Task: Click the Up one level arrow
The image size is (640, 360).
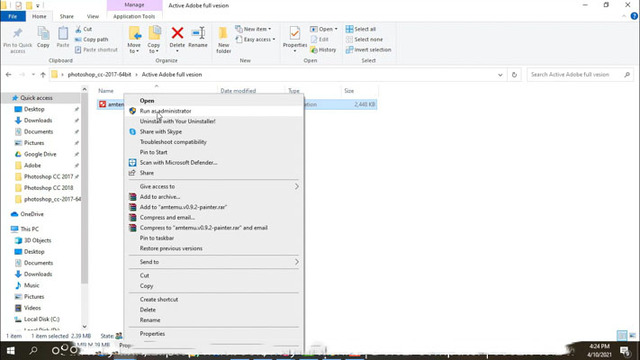Action: (x=43, y=75)
